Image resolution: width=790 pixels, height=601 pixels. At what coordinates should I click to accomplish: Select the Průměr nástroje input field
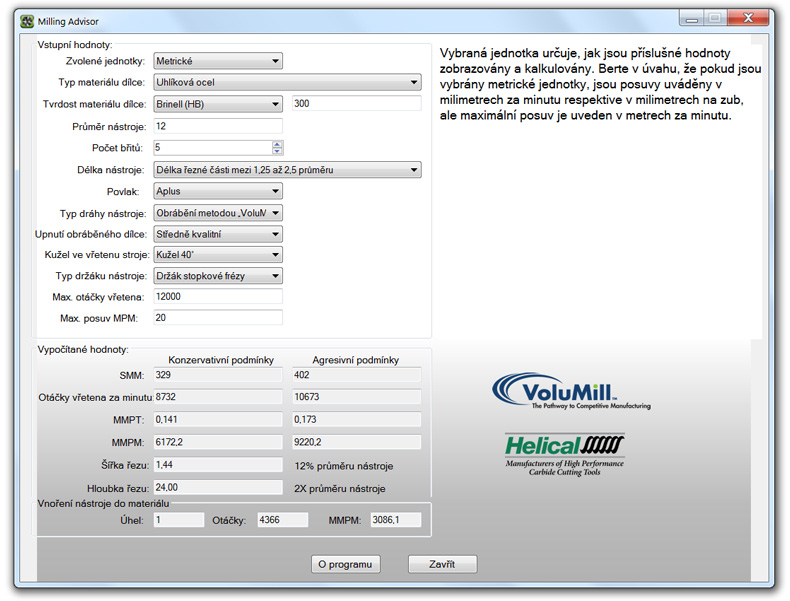[218, 126]
